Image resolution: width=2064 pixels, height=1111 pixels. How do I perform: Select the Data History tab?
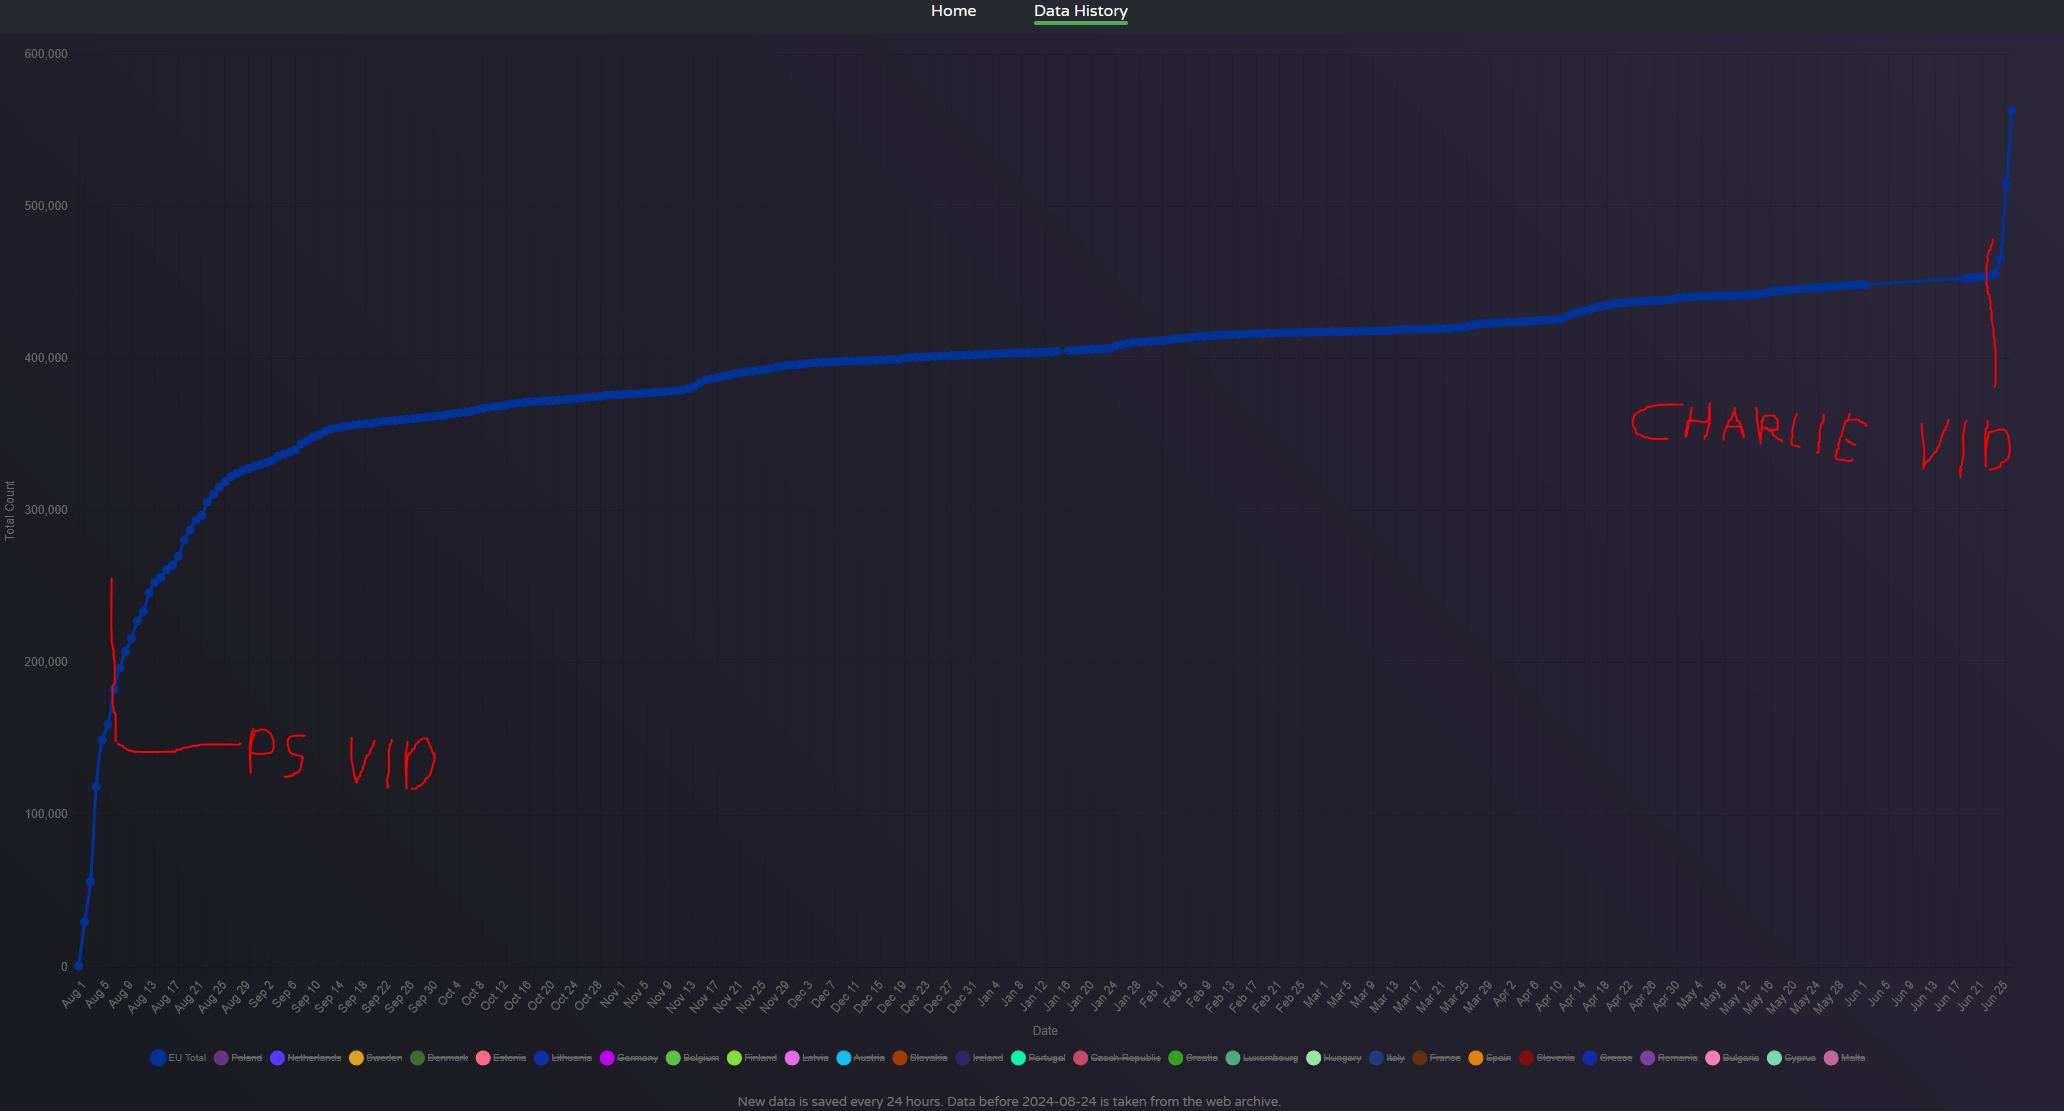point(1081,11)
